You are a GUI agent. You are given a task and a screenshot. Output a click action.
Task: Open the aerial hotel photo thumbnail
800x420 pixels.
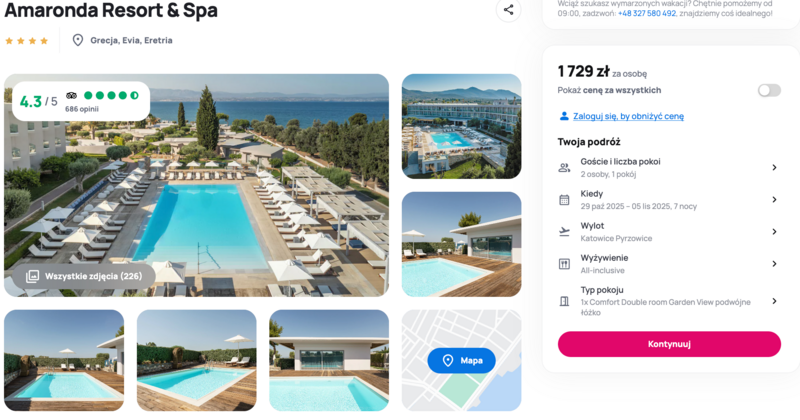(461, 126)
